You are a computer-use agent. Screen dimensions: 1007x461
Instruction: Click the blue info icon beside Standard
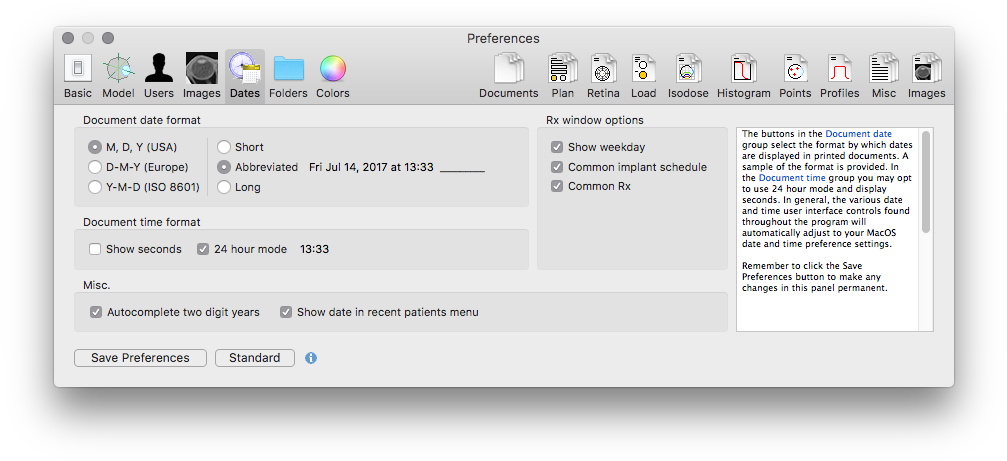[x=311, y=358]
